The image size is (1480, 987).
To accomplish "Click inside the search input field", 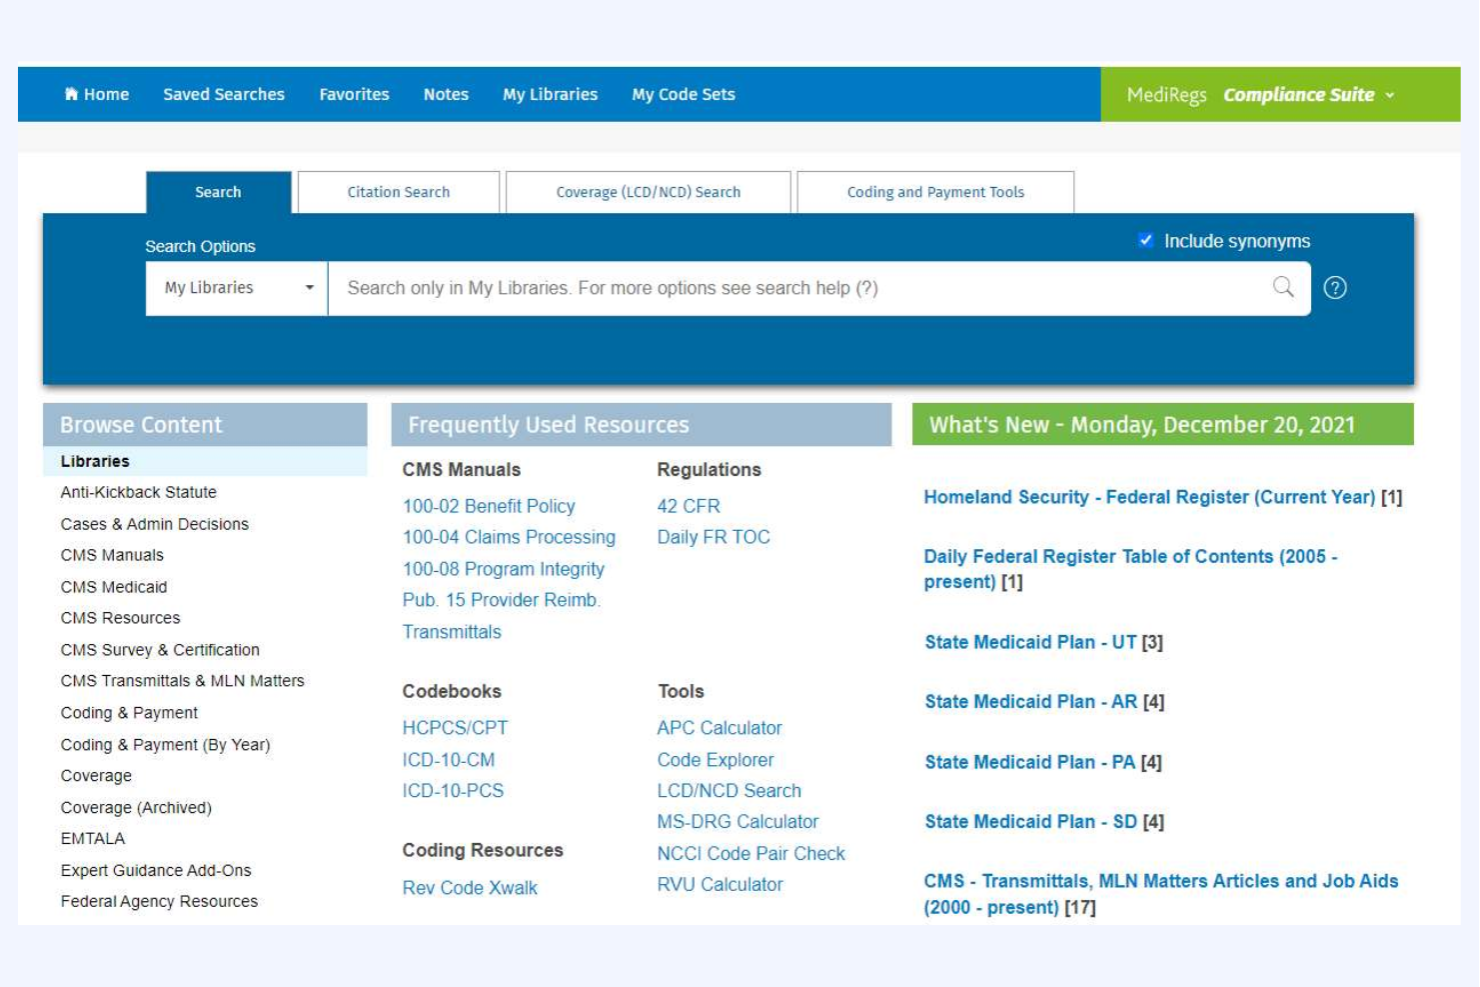I will [700, 287].
